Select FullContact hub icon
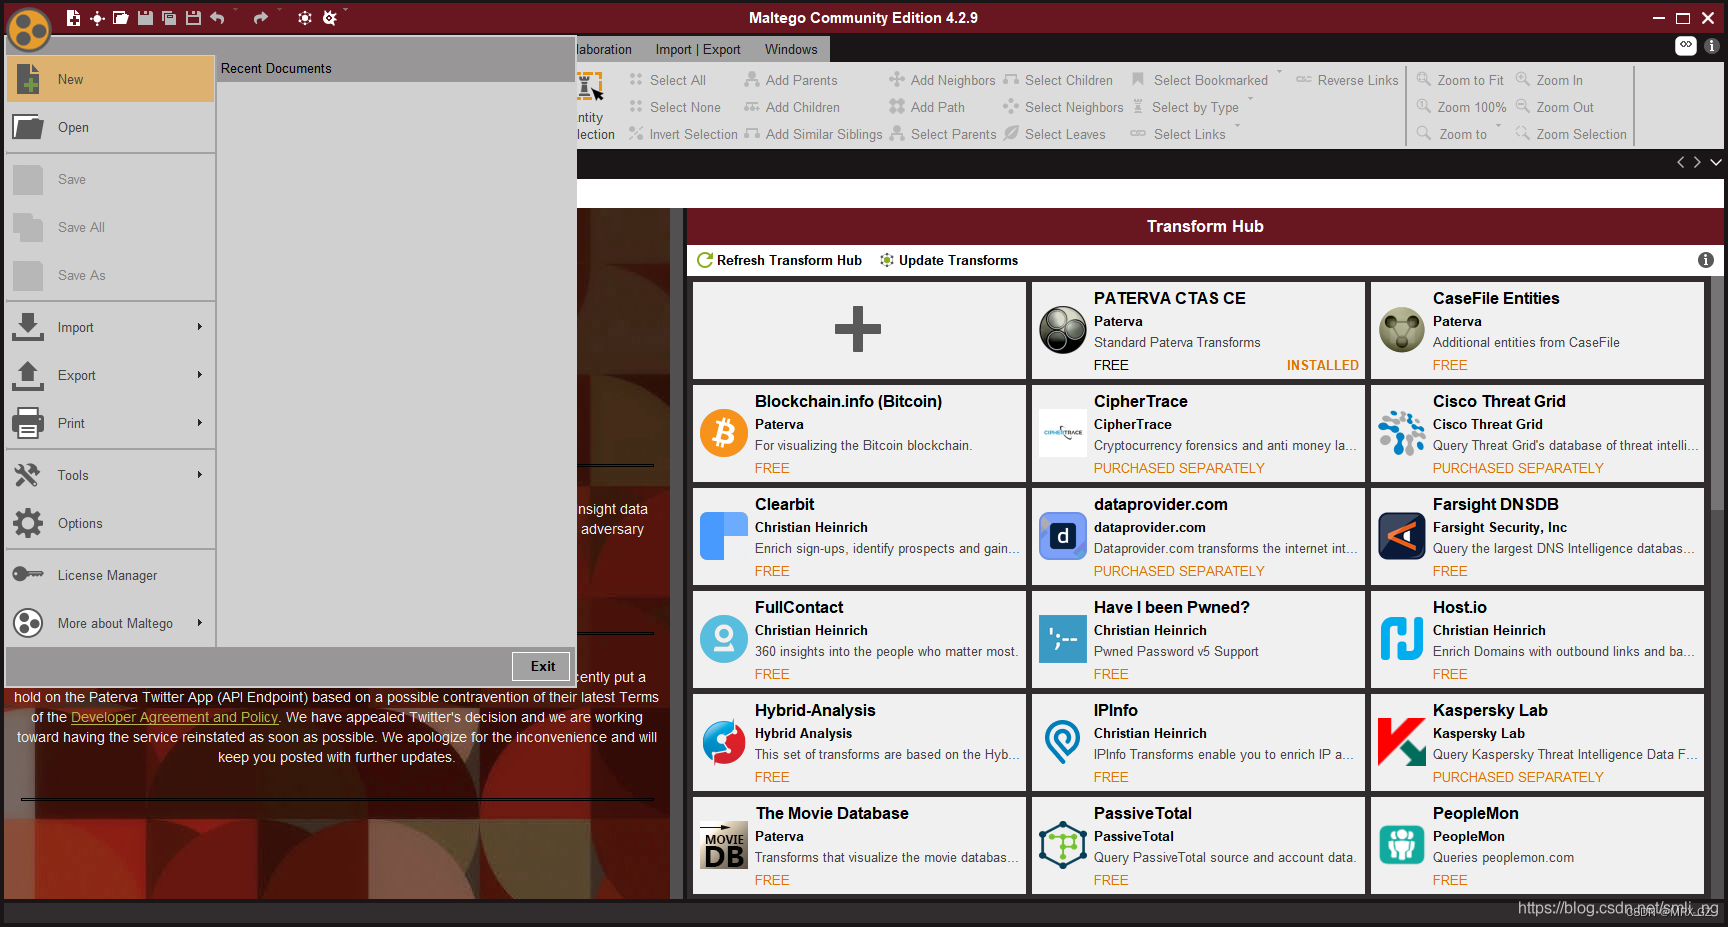 tap(724, 639)
